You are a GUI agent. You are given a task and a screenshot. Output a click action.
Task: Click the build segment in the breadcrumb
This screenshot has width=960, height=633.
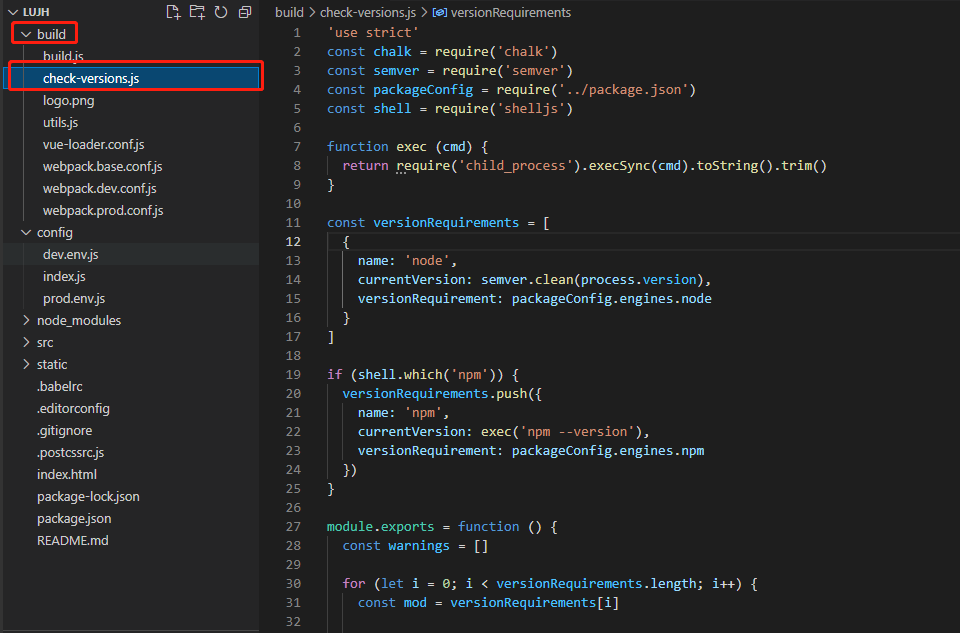click(x=289, y=12)
